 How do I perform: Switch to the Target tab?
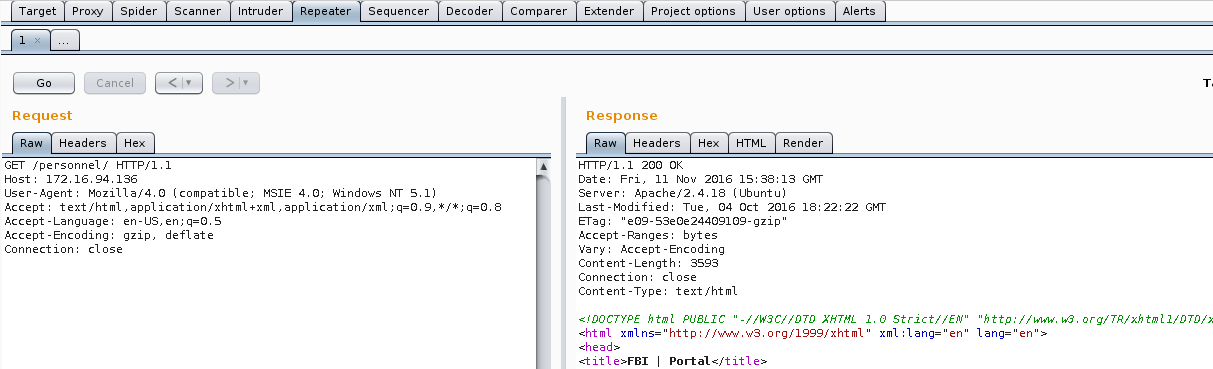(x=38, y=12)
